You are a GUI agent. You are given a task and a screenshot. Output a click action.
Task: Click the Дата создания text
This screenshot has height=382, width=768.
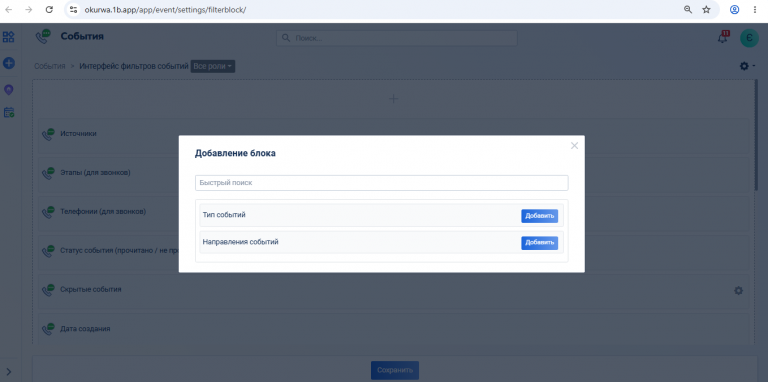85,329
